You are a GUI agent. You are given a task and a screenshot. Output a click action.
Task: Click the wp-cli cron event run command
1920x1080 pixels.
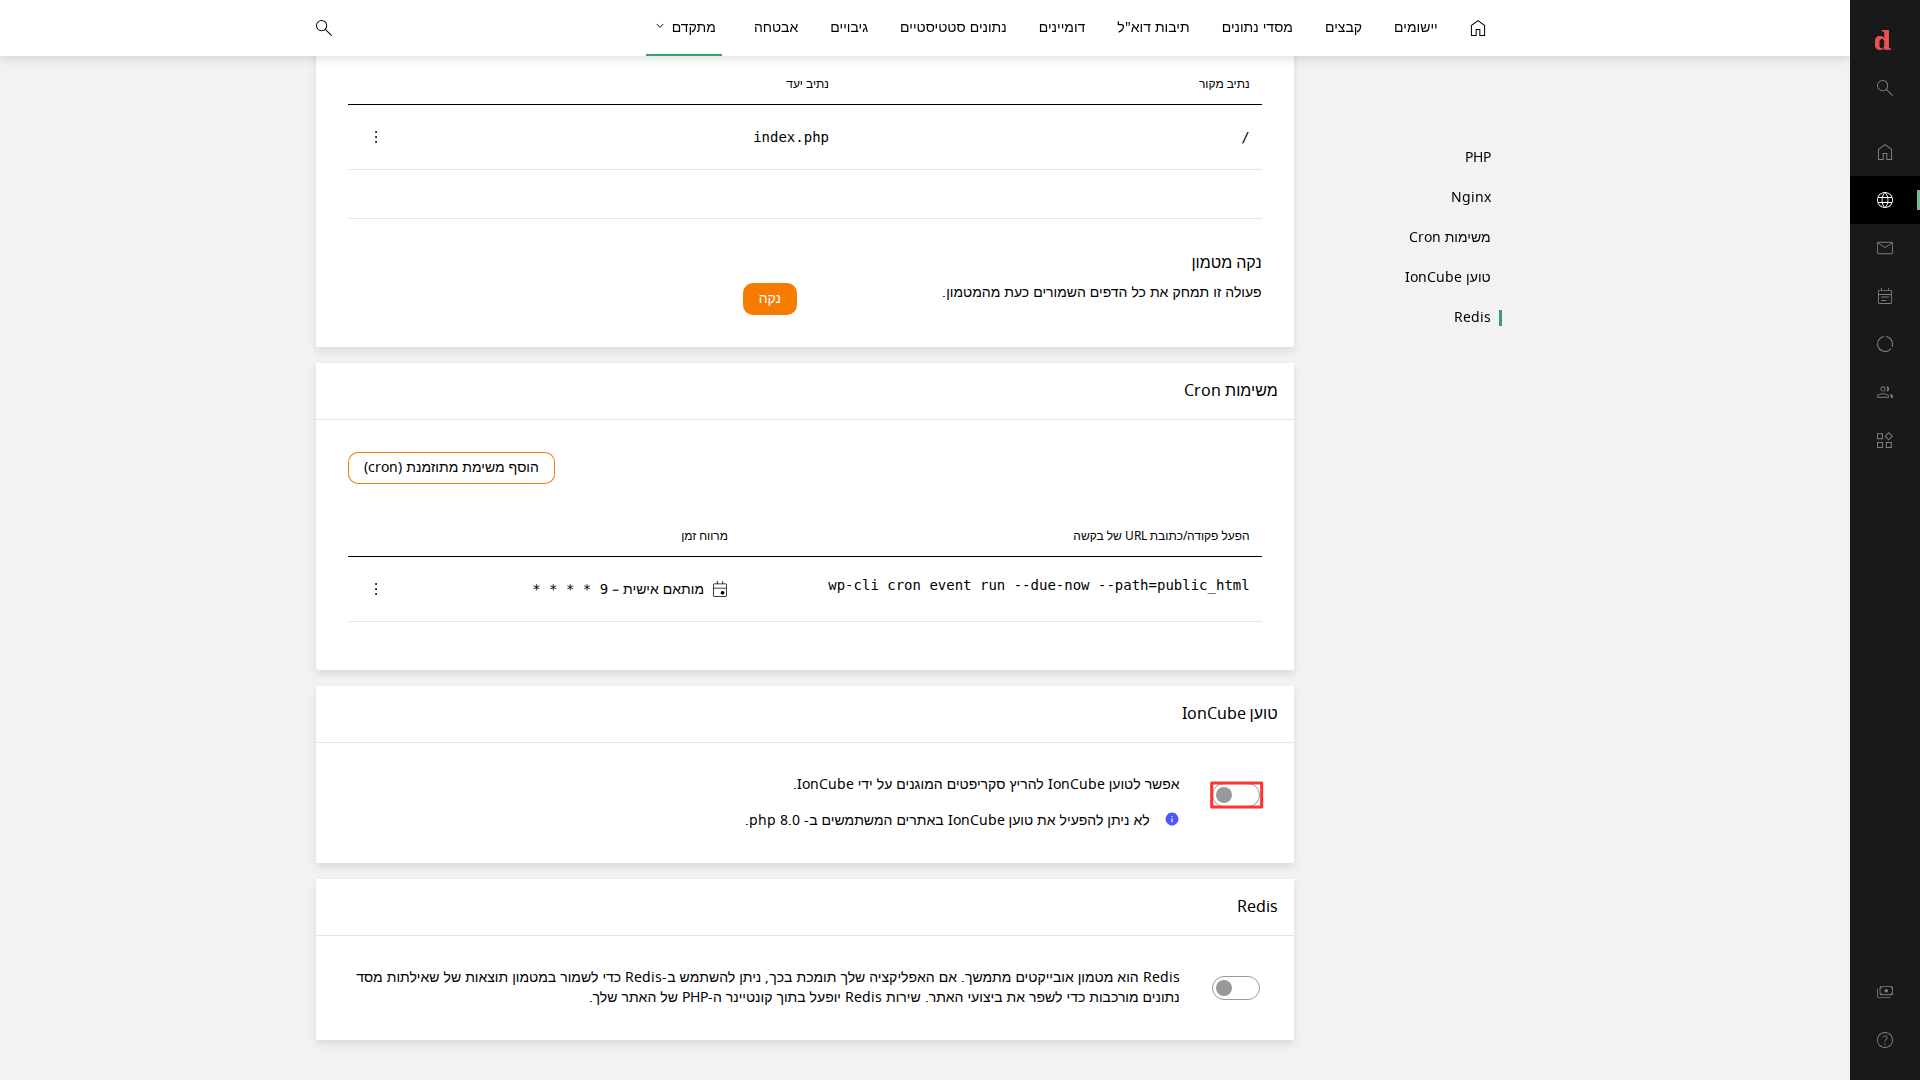click(x=1038, y=585)
